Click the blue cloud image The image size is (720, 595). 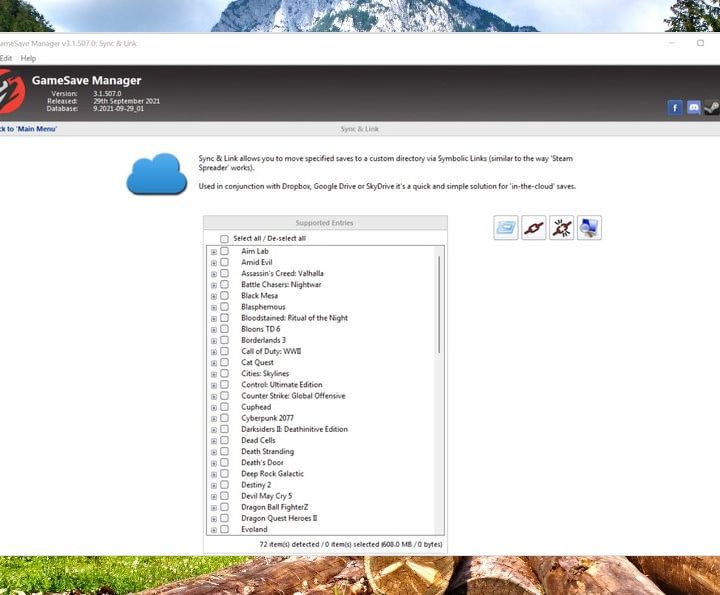coord(157,174)
